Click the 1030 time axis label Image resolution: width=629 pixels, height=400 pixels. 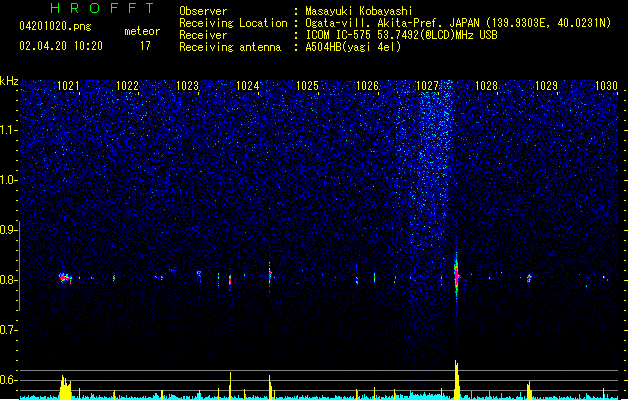point(606,86)
